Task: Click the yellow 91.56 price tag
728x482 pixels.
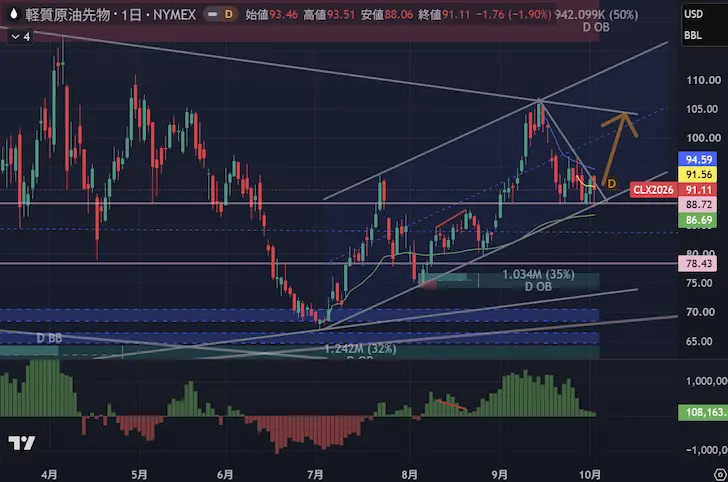Action: coord(698,174)
